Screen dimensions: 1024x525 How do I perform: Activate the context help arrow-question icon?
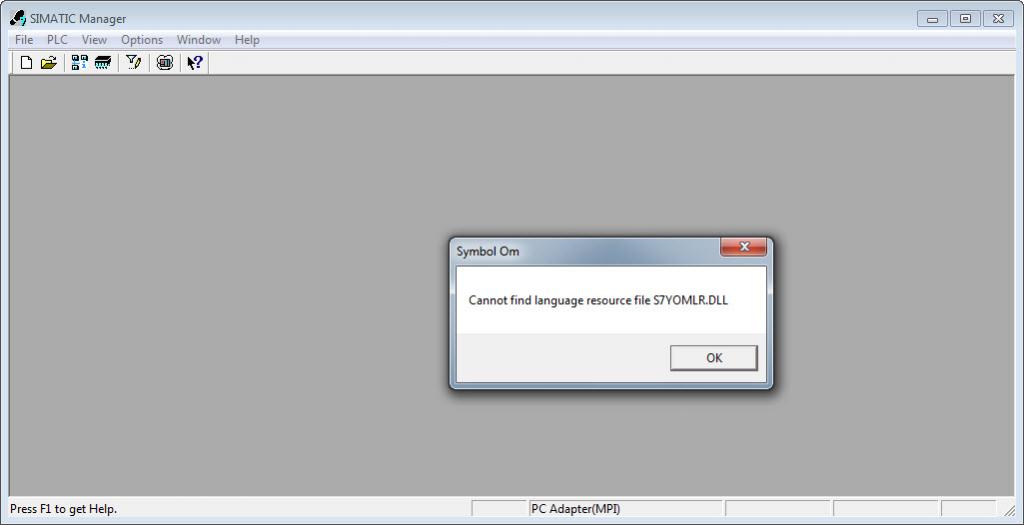point(195,63)
